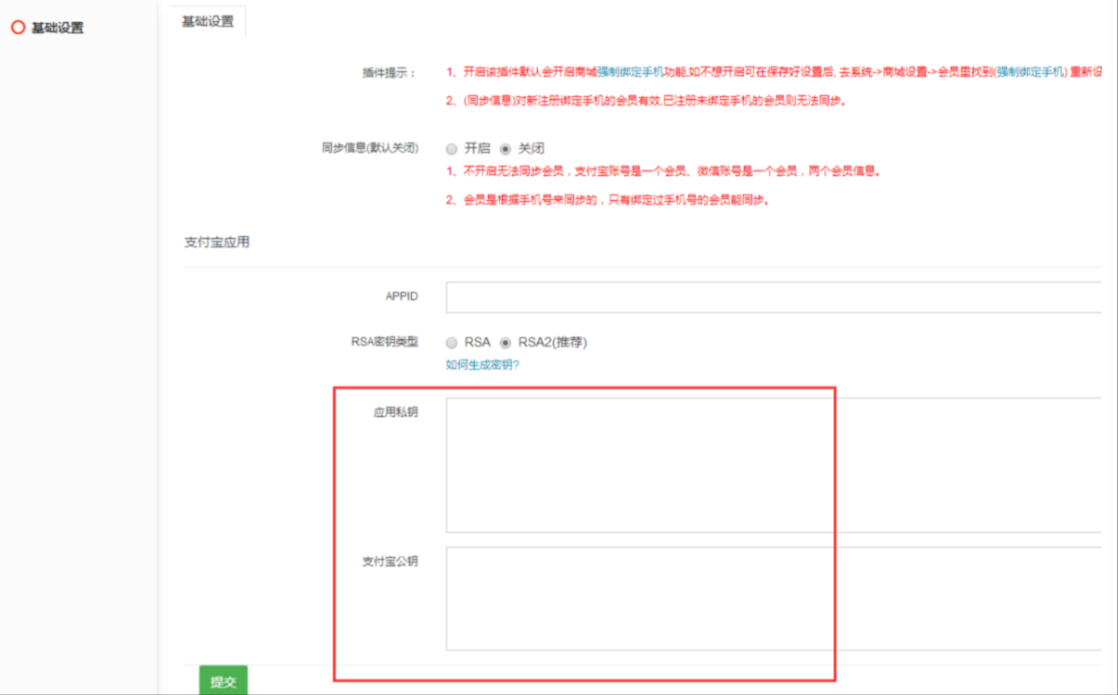Click the 插件提示 label text
This screenshot has height=695, width=1118.
pyautogui.click(x=389, y=73)
